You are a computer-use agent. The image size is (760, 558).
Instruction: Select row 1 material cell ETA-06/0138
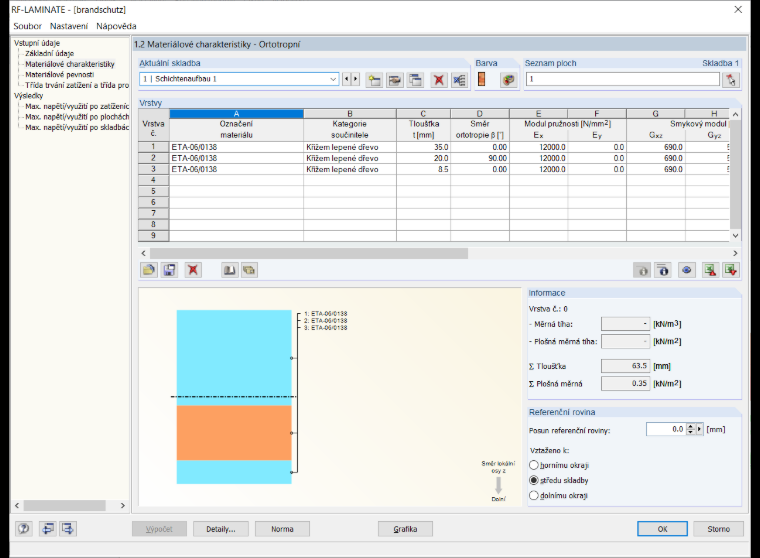(x=236, y=147)
